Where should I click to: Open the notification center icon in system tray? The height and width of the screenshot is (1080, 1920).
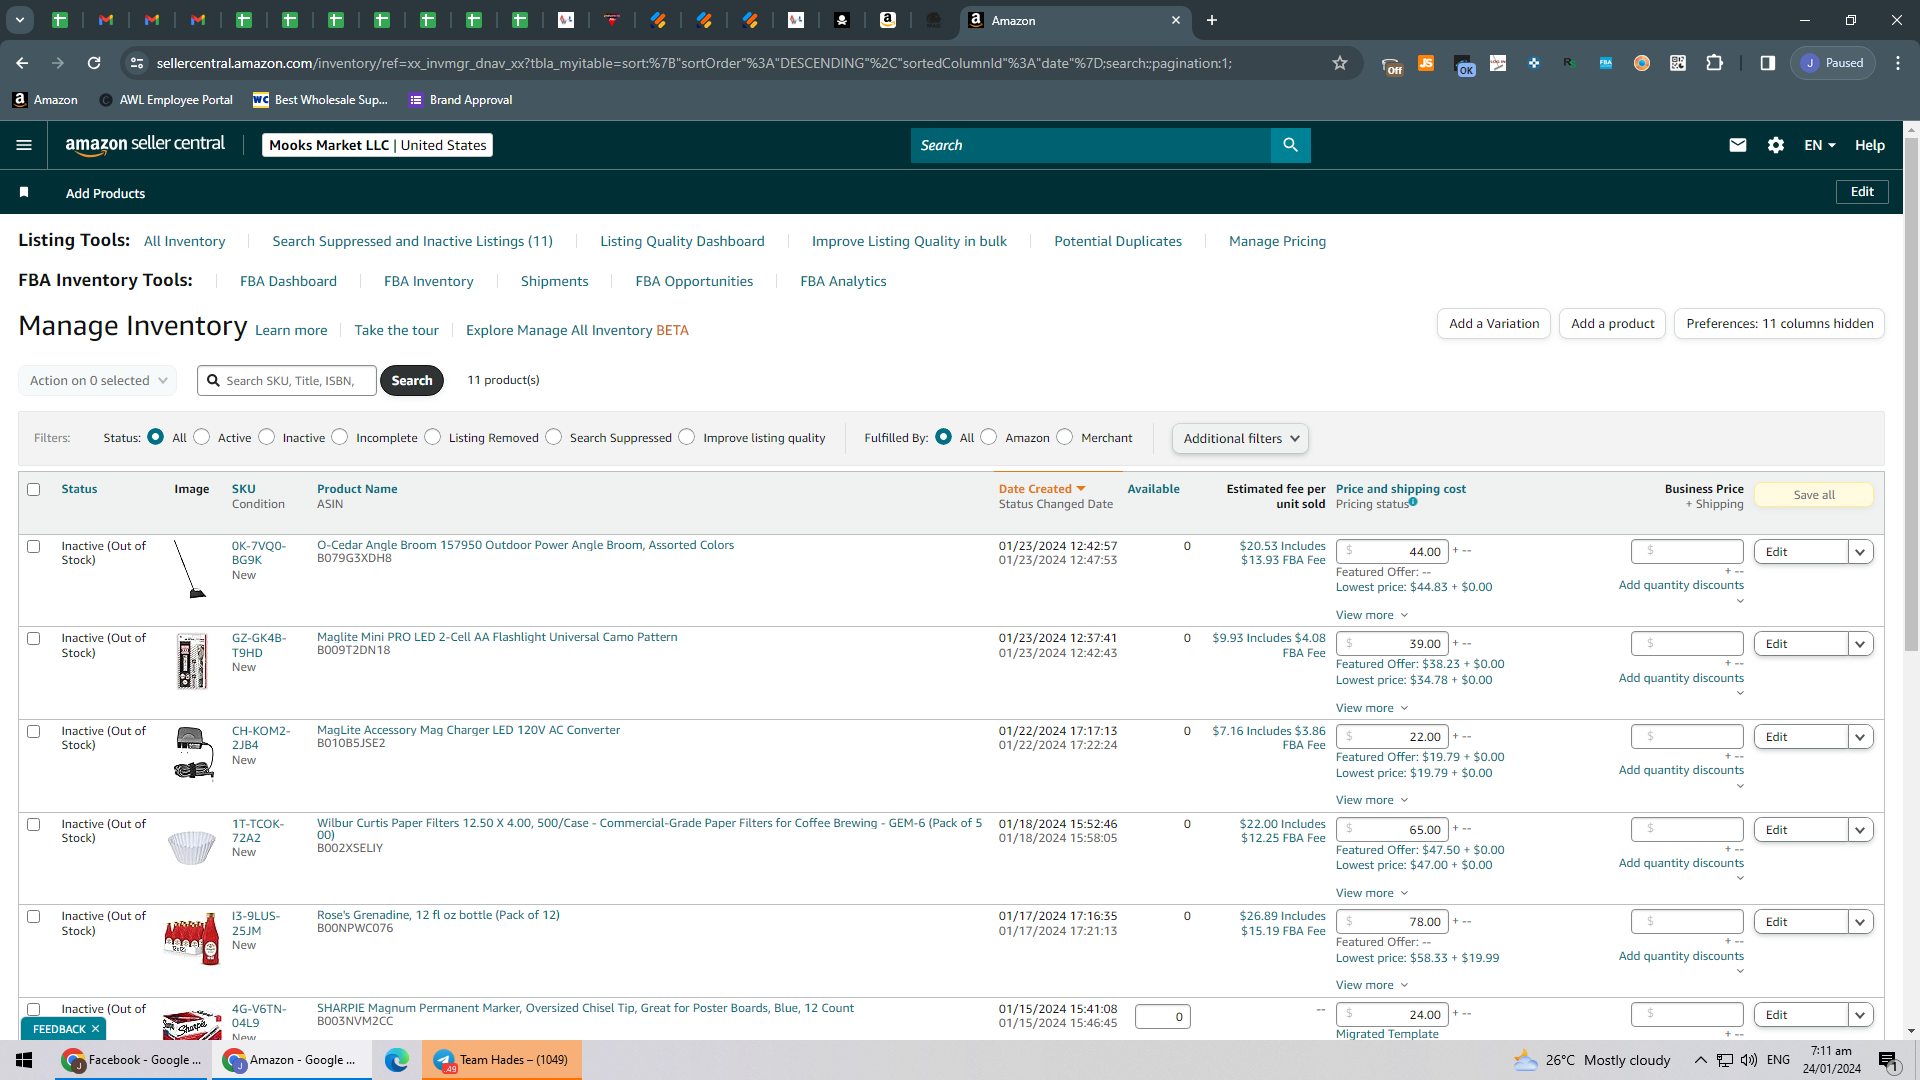1888,1060
